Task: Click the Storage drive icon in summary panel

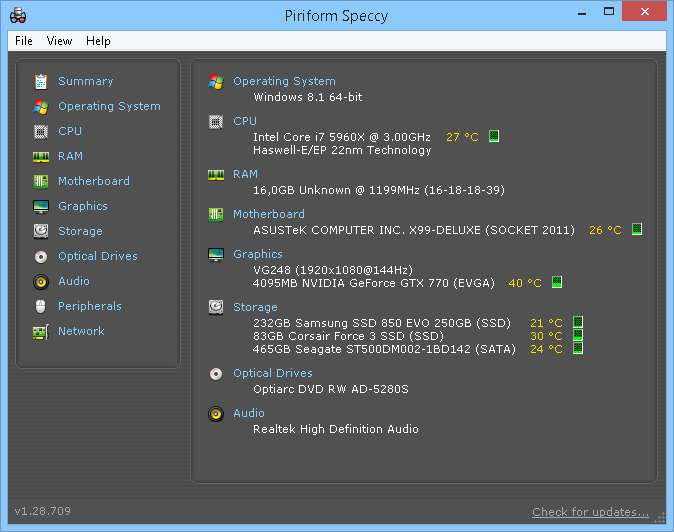Action: coord(216,307)
